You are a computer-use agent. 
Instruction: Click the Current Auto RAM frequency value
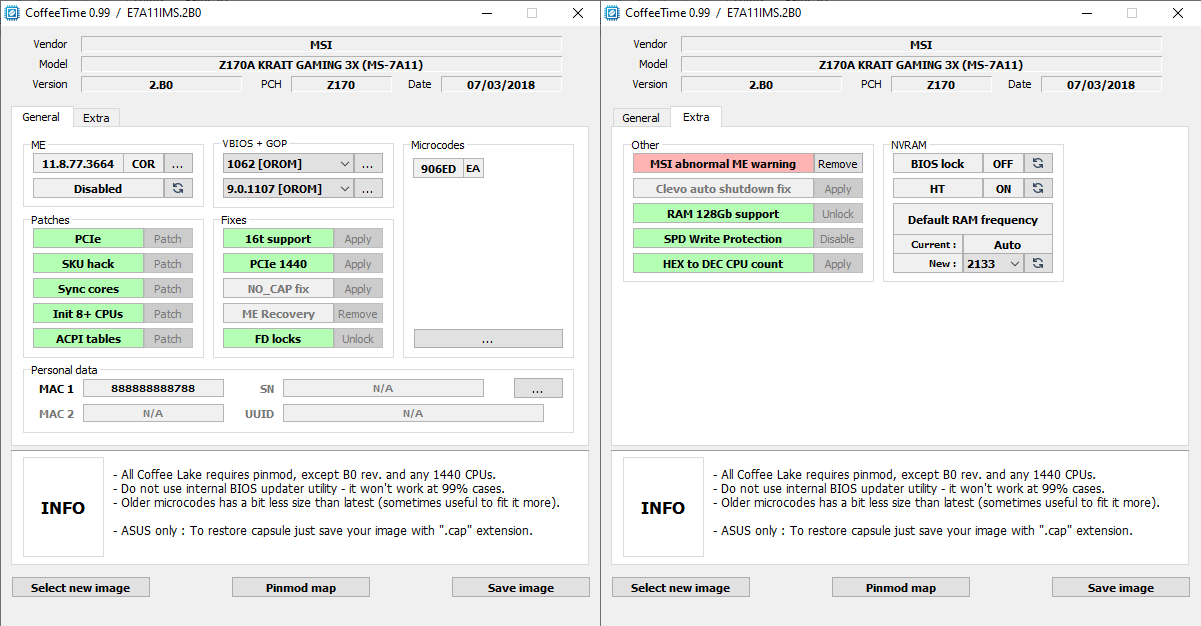coord(1007,244)
